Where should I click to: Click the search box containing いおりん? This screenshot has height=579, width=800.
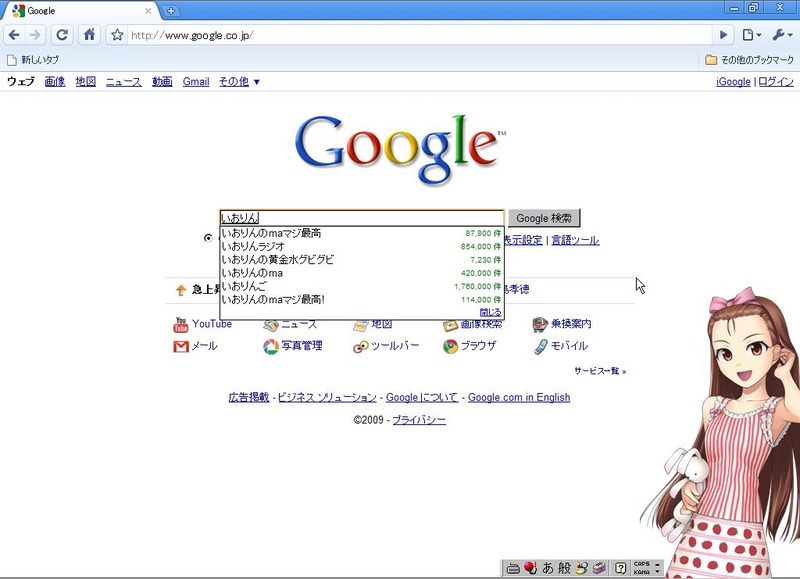tap(362, 218)
